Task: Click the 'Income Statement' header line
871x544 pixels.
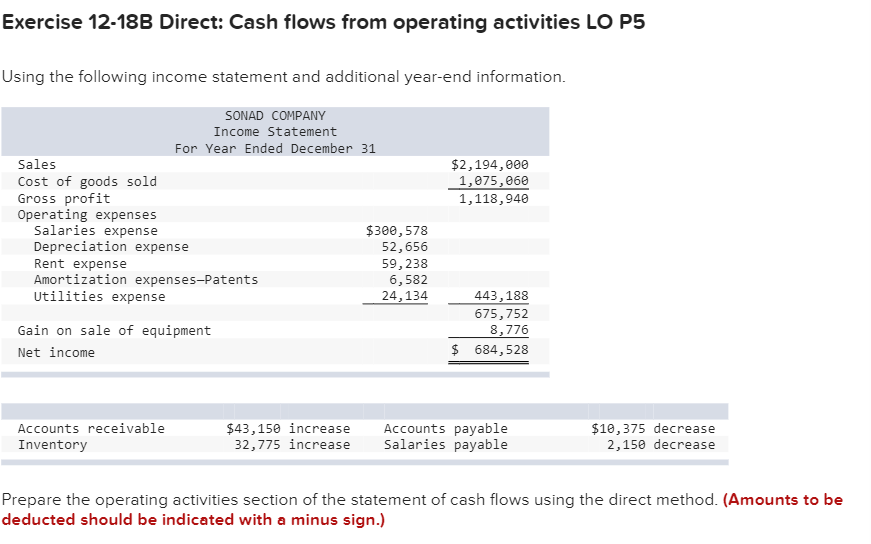Action: (275, 132)
